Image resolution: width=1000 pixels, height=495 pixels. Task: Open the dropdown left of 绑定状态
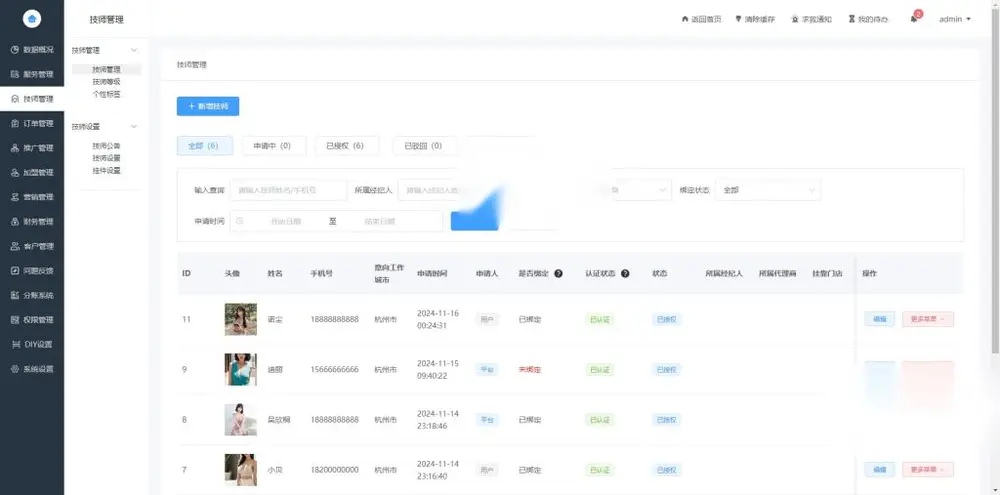[641, 190]
